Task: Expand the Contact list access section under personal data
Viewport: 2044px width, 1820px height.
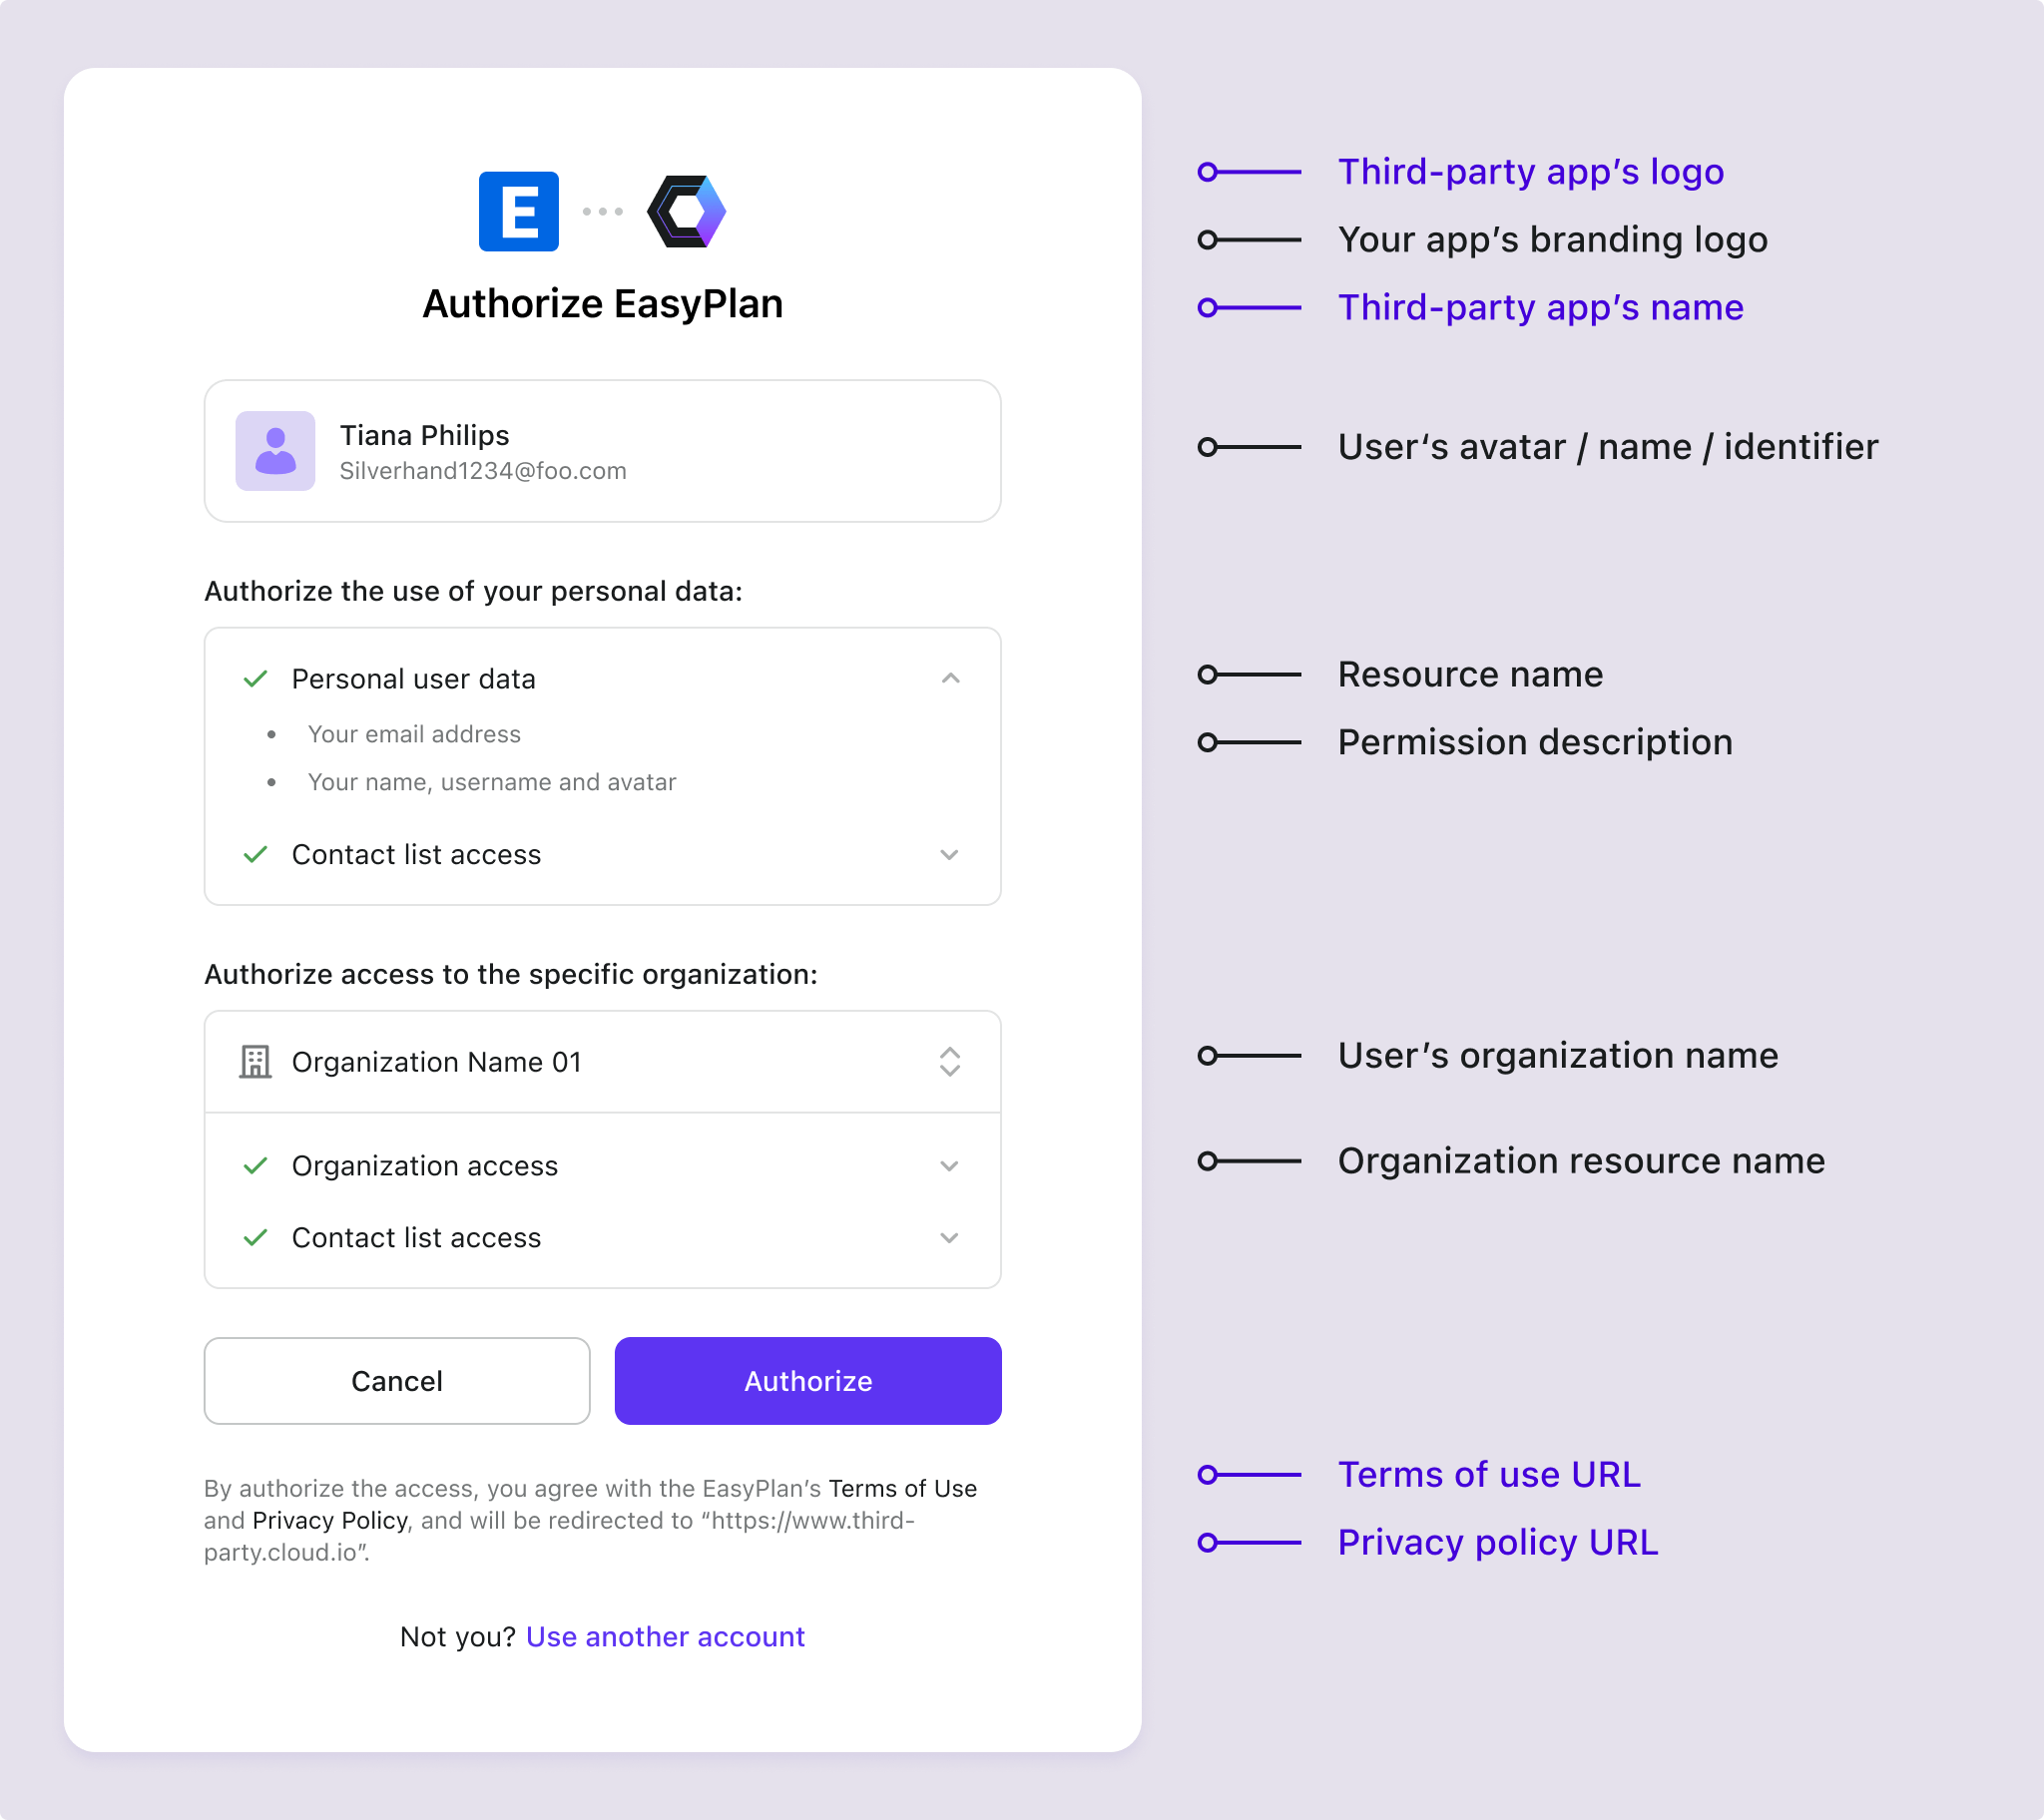Action: [x=949, y=855]
